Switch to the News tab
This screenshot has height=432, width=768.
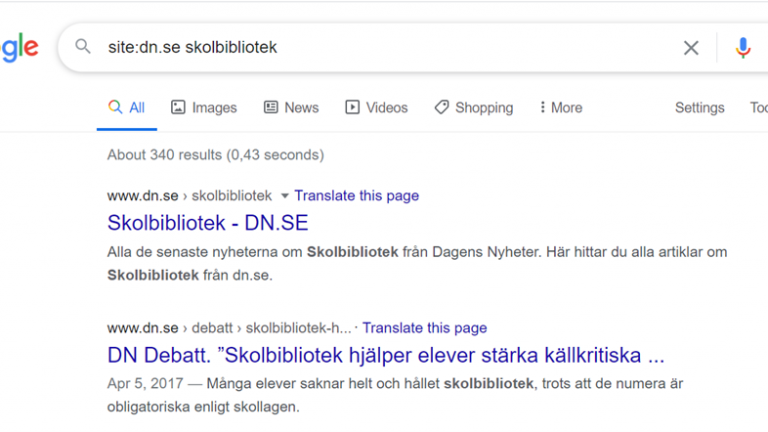[x=291, y=107]
